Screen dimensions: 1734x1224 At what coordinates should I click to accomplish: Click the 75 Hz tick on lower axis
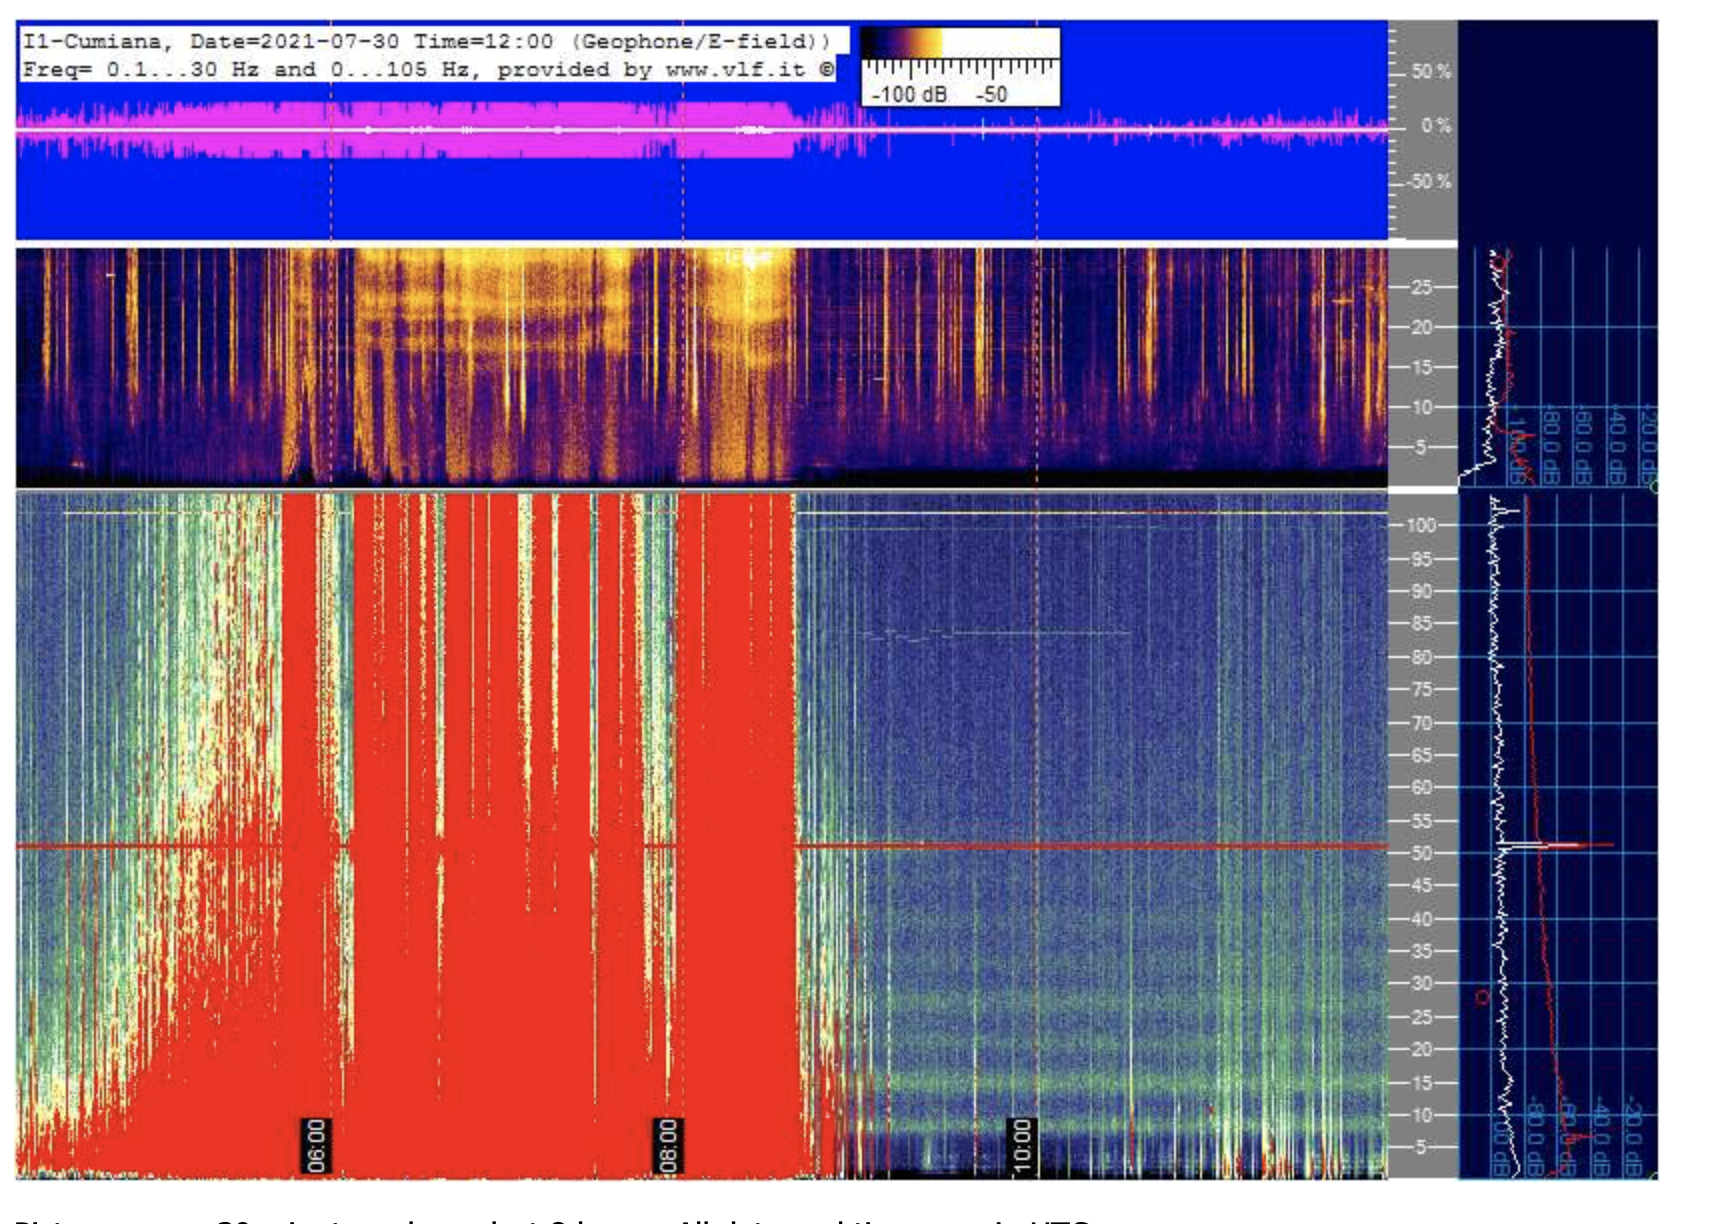(x=1421, y=690)
